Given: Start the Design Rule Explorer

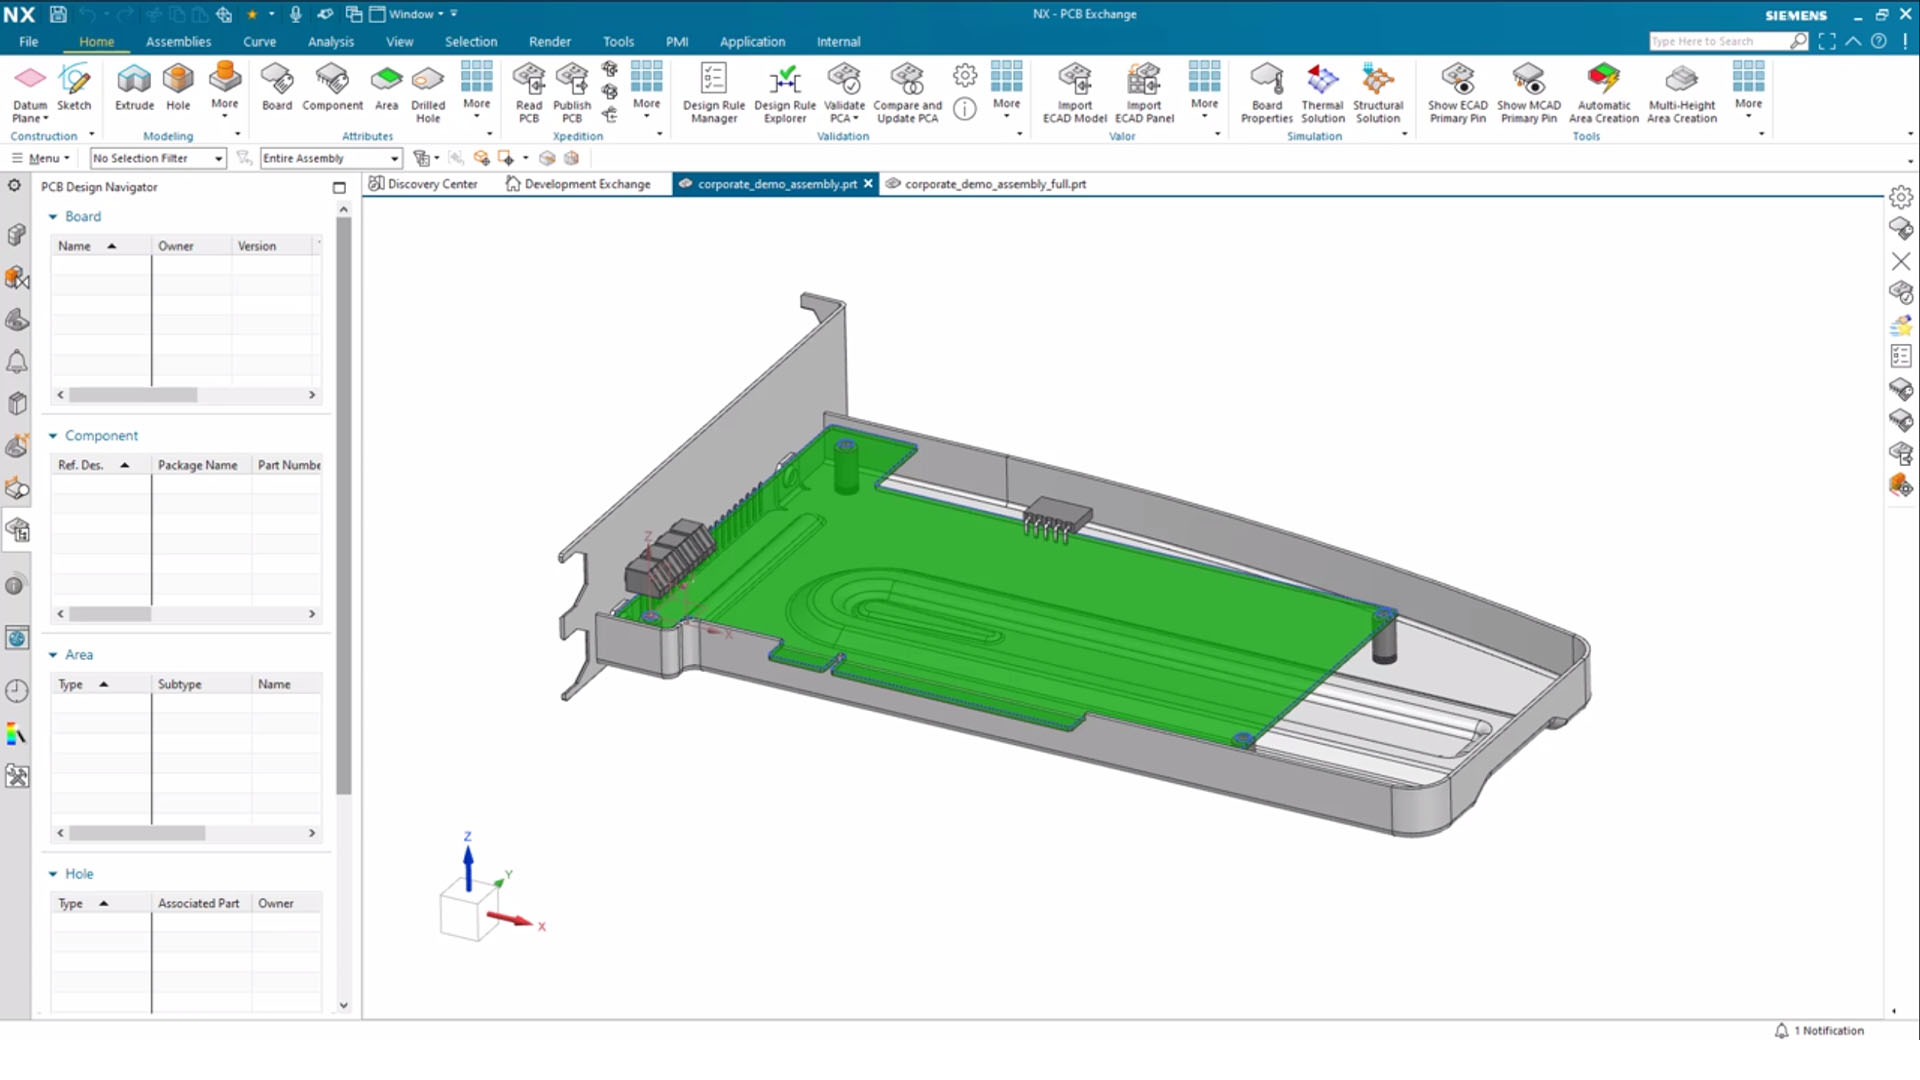Looking at the screenshot, I should 784,90.
